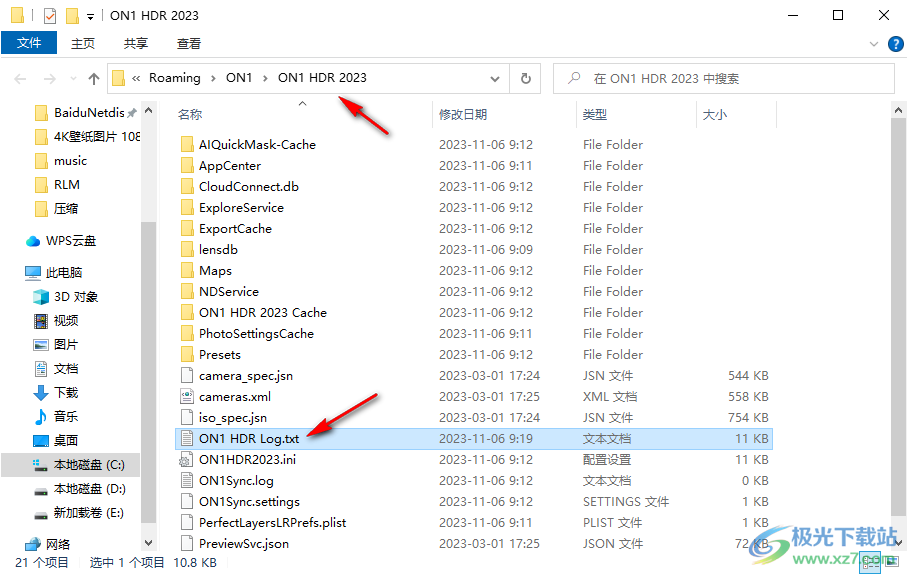Open Help via the question mark icon
The image size is (908, 575).
click(x=895, y=44)
